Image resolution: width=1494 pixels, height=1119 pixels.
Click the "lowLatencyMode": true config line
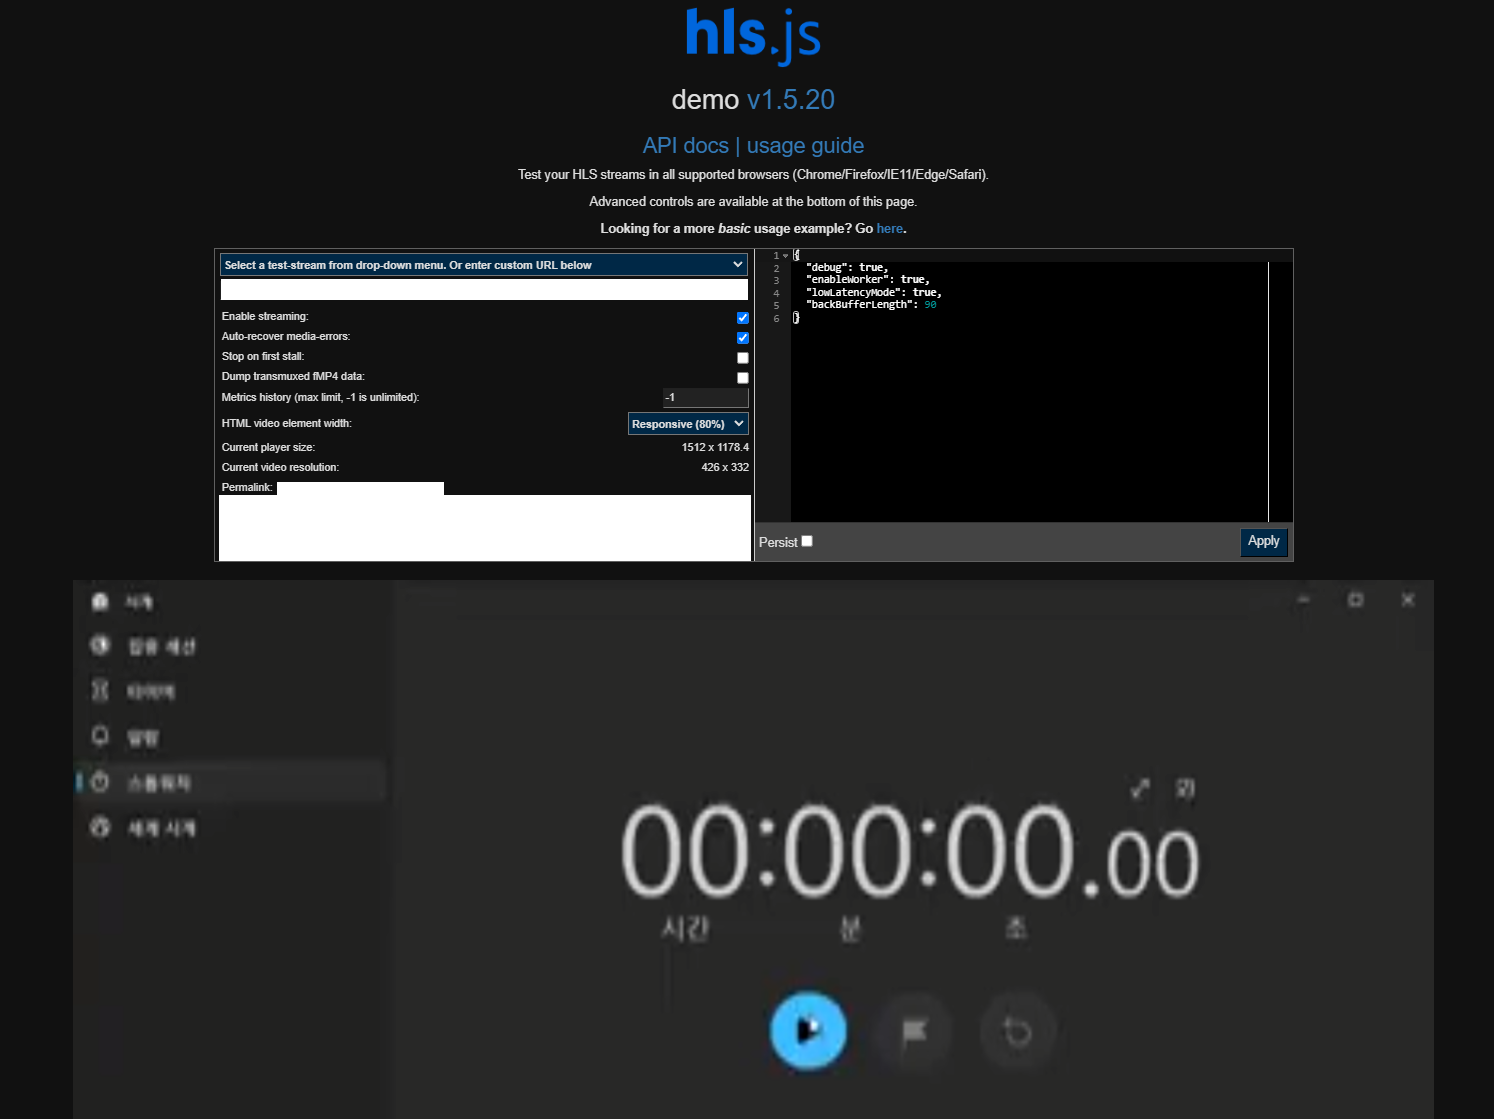pyautogui.click(x=874, y=293)
